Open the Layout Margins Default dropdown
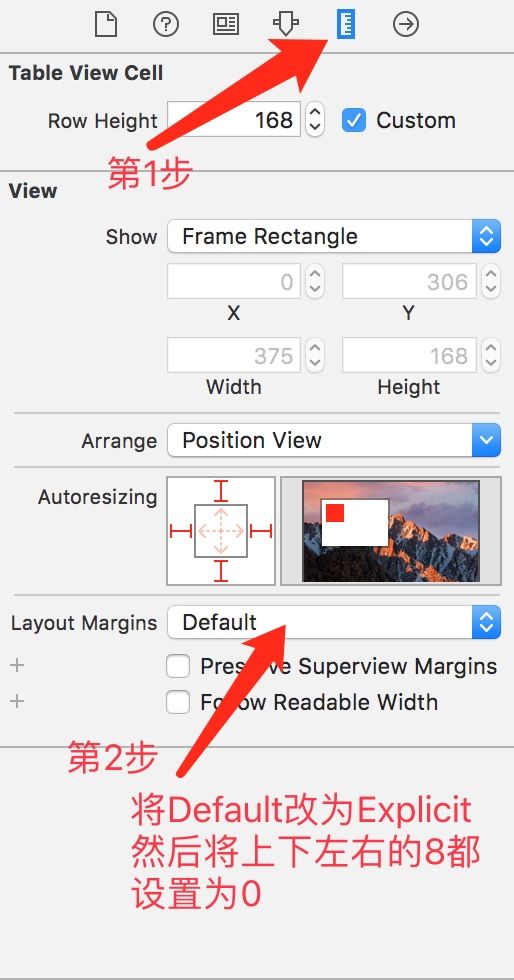Image resolution: width=514 pixels, height=980 pixels. 334,622
